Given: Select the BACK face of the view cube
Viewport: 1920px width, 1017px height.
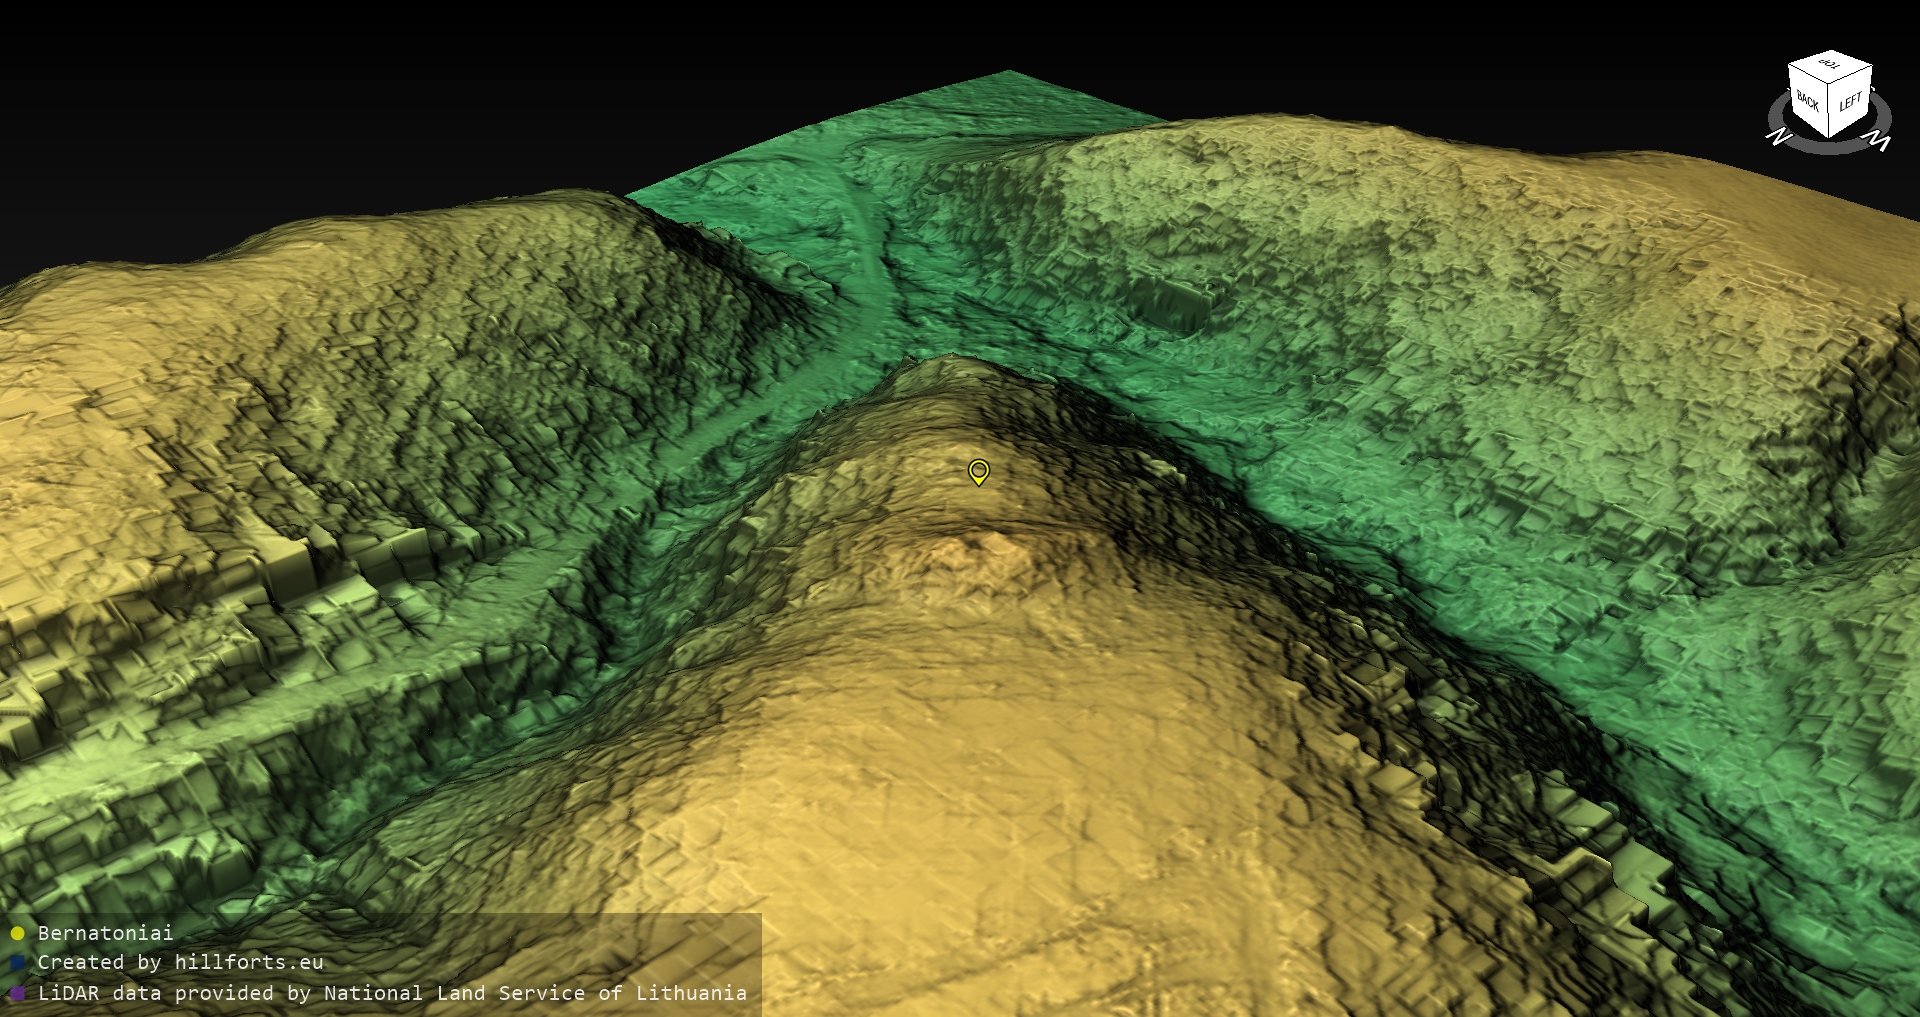Looking at the screenshot, I should pos(1808,102).
